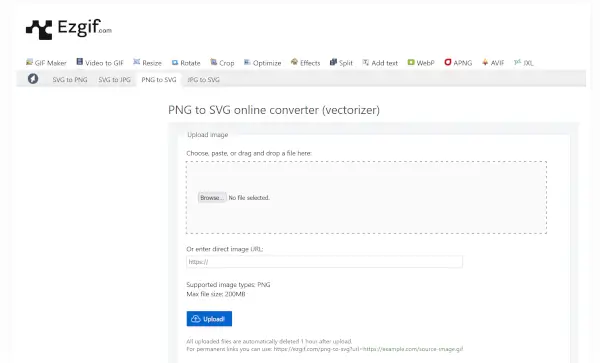The image size is (600, 363).
Task: Open GIF Maker menu item
Action: (46, 63)
